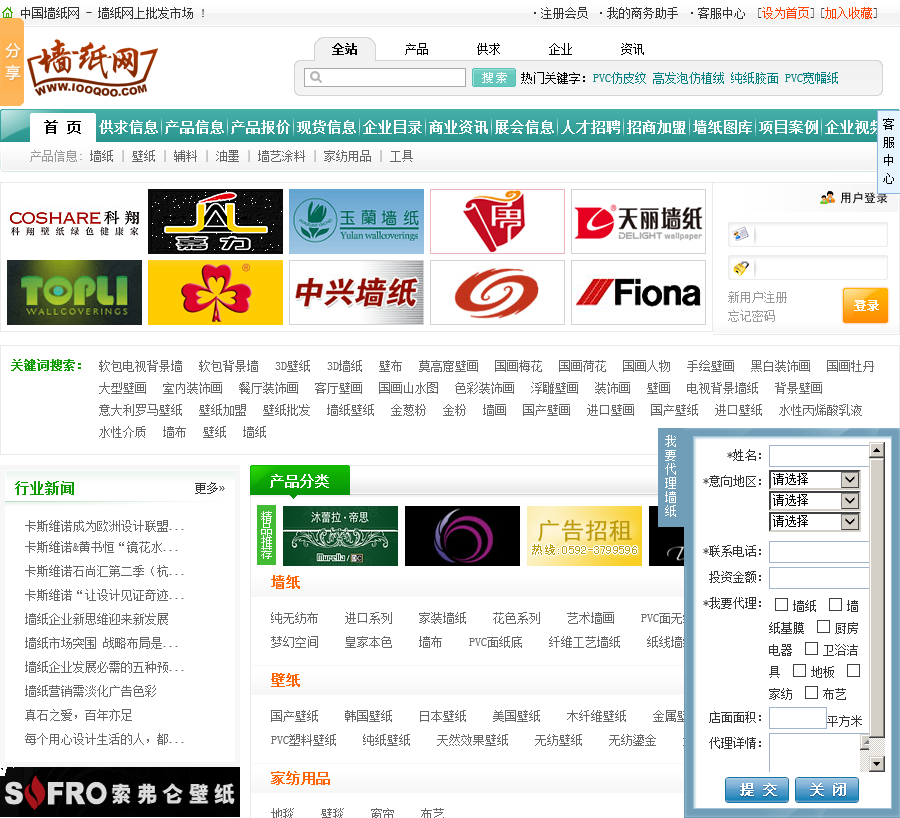
Task: Click the 忘记密码 link
Action: pyautogui.click(x=751, y=316)
